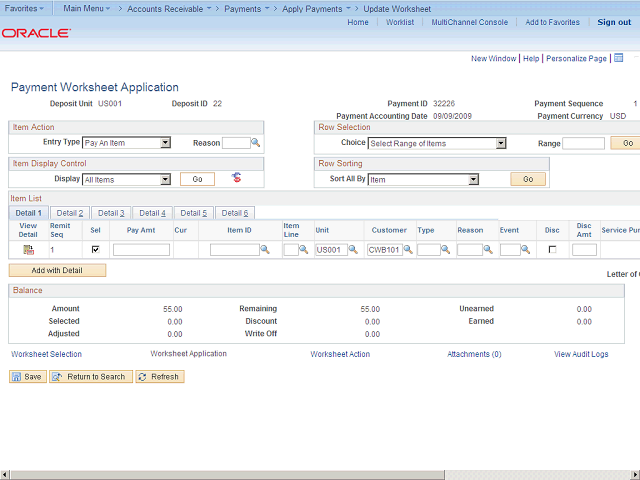
Task: Open the Sort All By dropdown
Action: (x=423, y=180)
